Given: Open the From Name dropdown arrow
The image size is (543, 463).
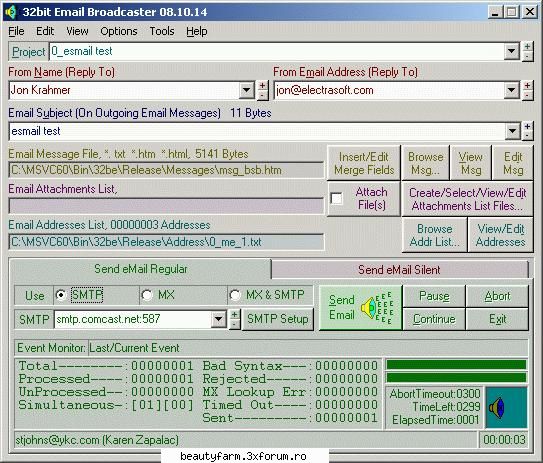Looking at the screenshot, I should pos(247,90).
